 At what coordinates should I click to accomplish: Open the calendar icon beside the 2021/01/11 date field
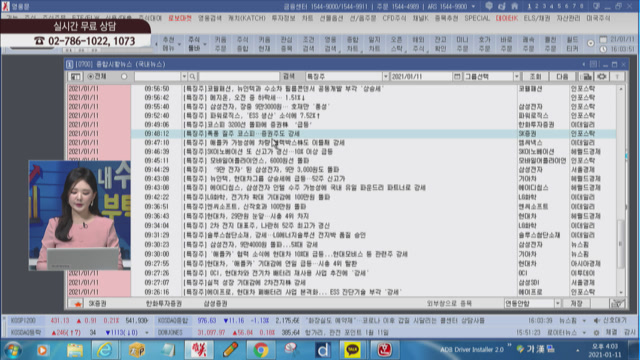tap(457, 76)
